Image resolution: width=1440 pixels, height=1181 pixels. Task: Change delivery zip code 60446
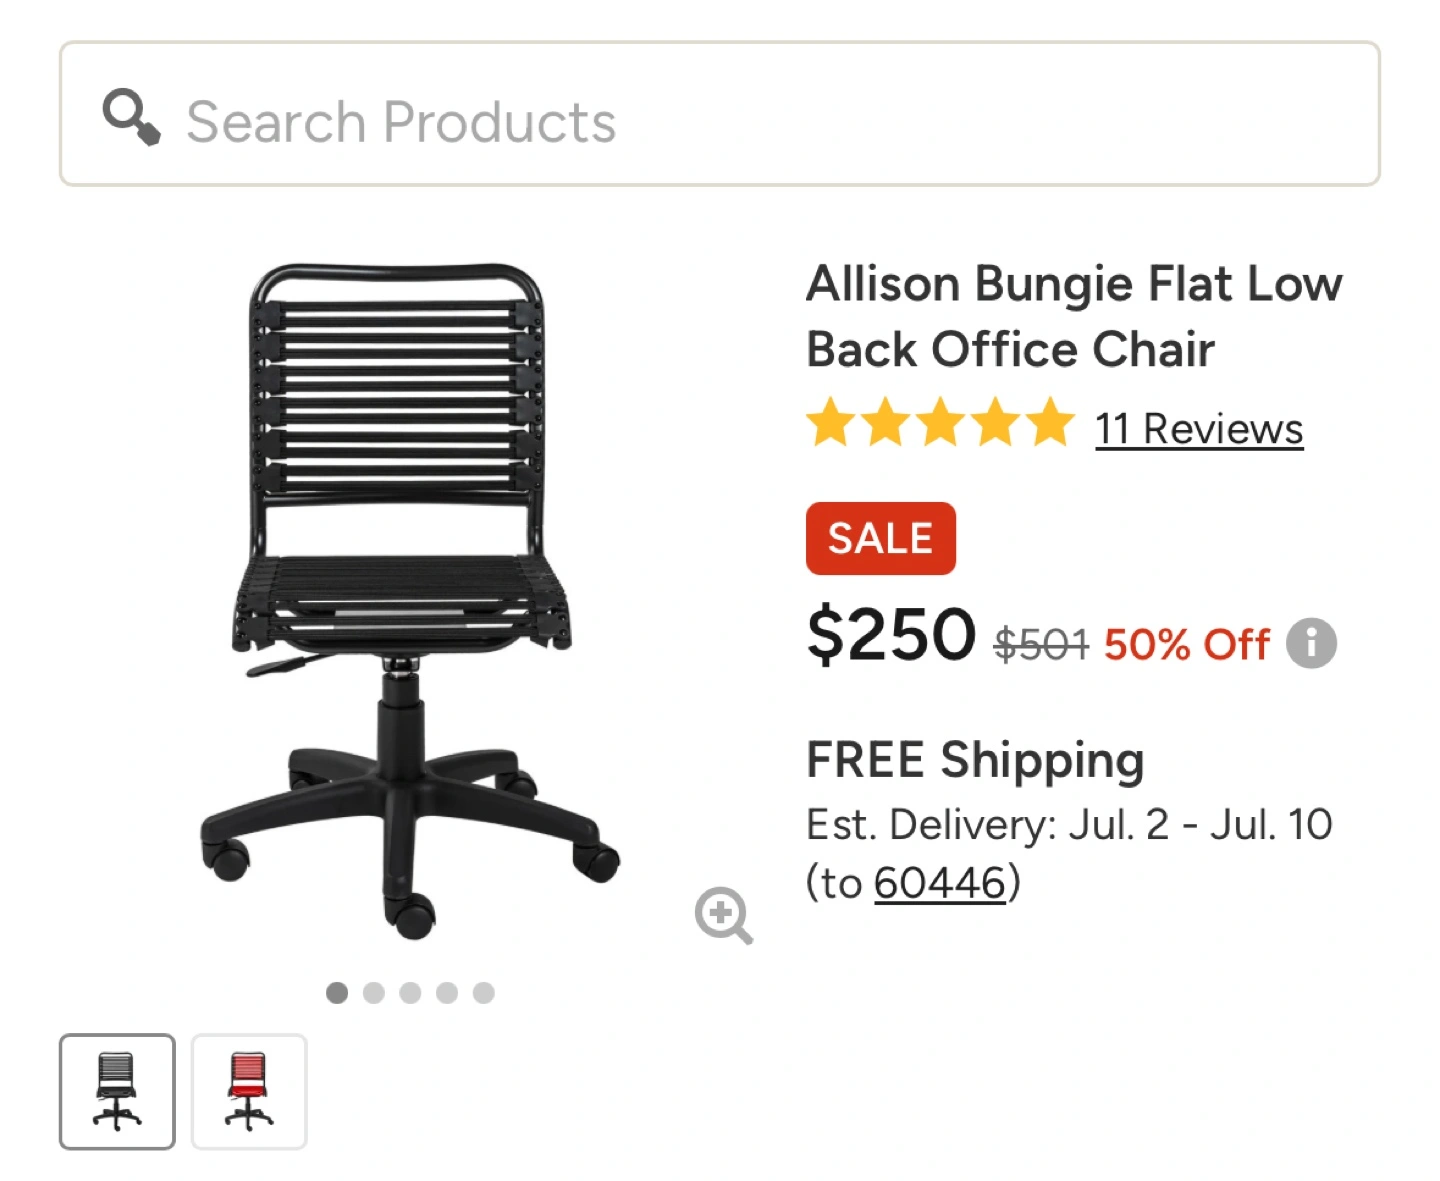[x=939, y=883]
